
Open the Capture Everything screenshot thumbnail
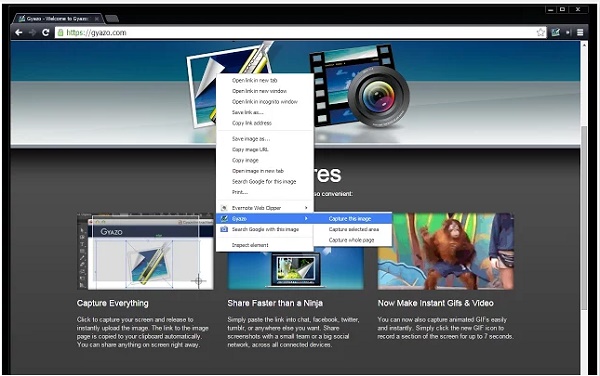click(145, 251)
